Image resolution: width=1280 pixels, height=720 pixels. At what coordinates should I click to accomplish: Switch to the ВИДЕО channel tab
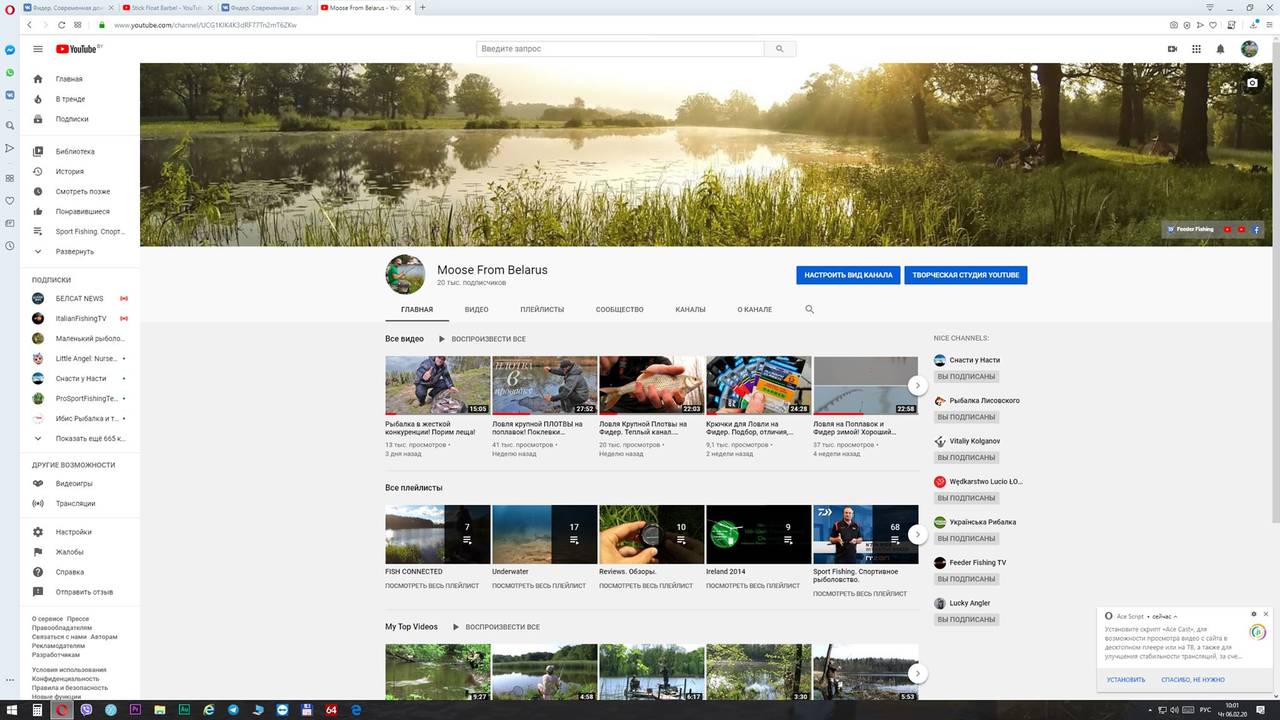tap(476, 310)
